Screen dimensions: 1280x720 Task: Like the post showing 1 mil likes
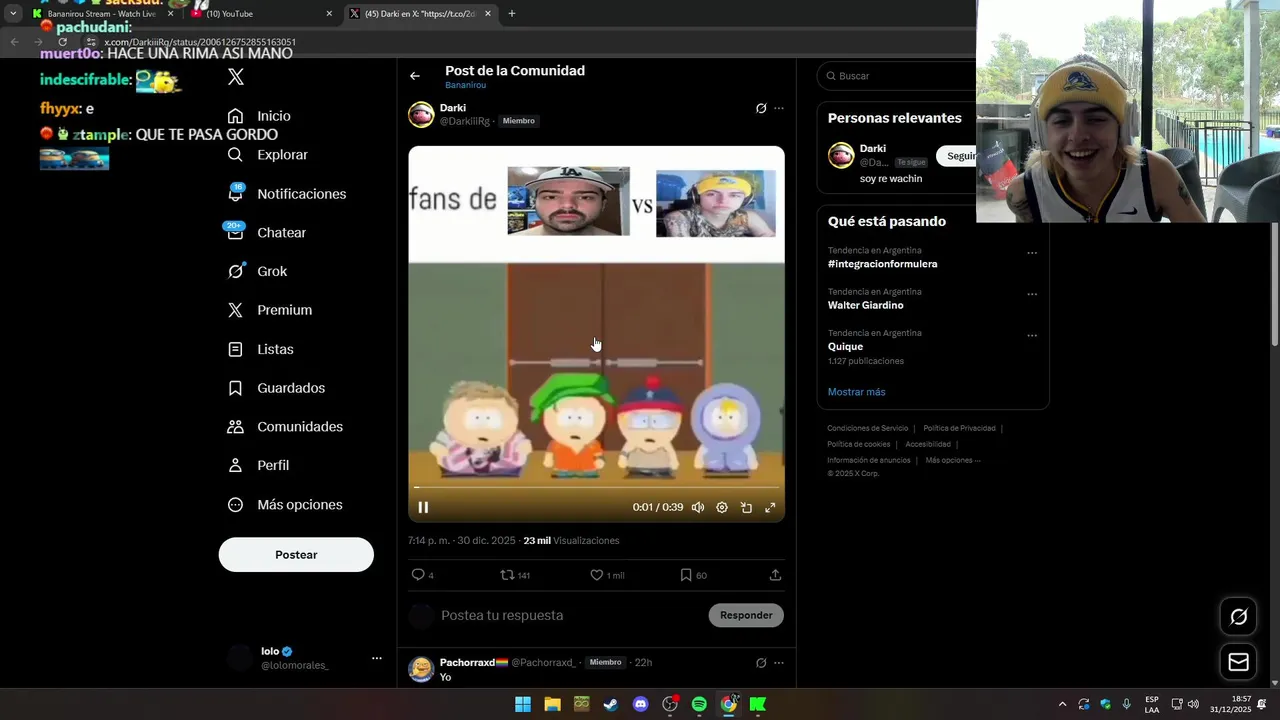[607, 575]
